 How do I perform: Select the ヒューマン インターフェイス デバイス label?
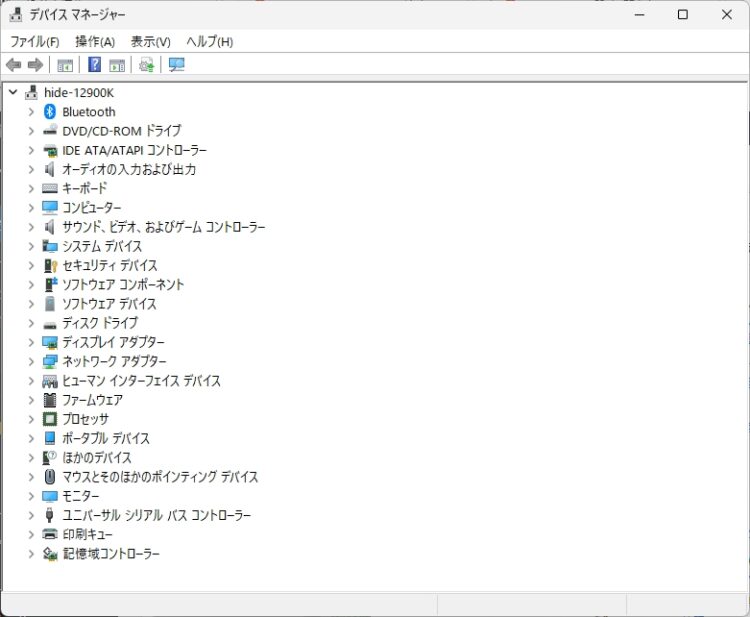142,381
